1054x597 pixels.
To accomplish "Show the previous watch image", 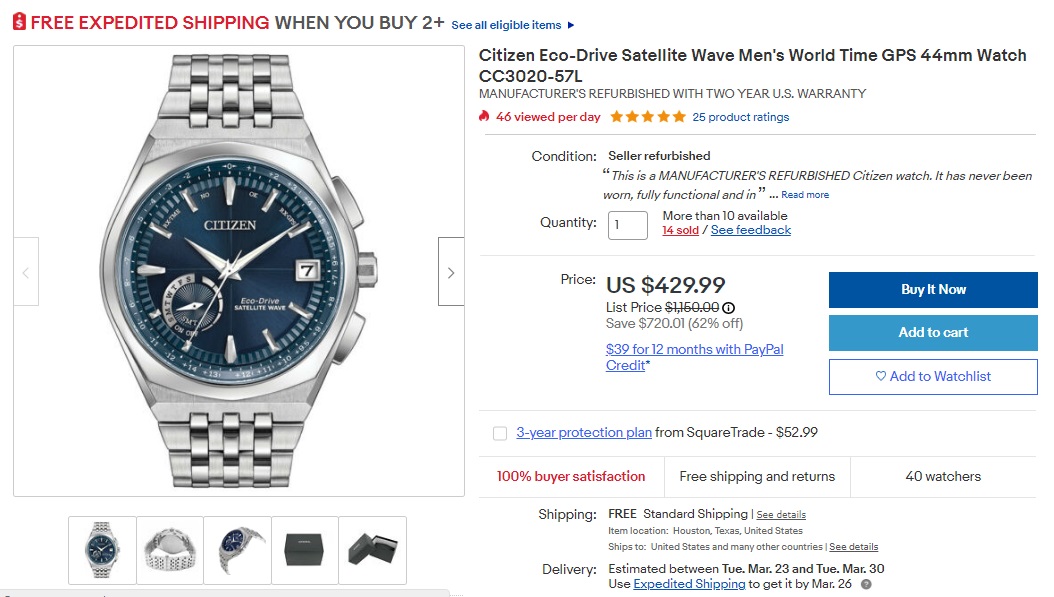I will [x=26, y=272].
